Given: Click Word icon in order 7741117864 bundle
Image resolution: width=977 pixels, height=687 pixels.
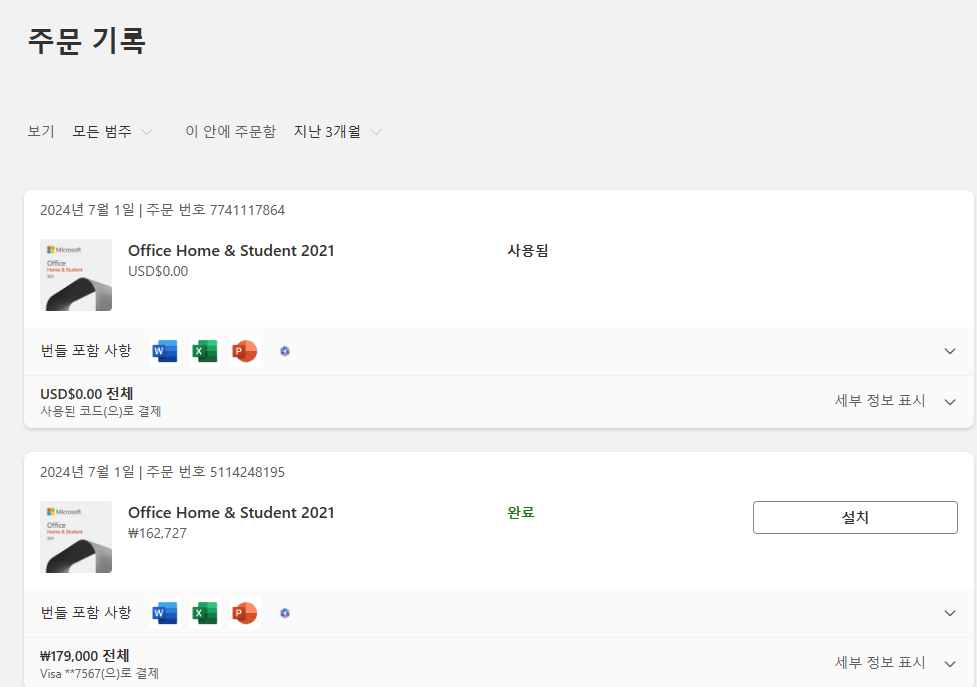Looking at the screenshot, I should 165,351.
